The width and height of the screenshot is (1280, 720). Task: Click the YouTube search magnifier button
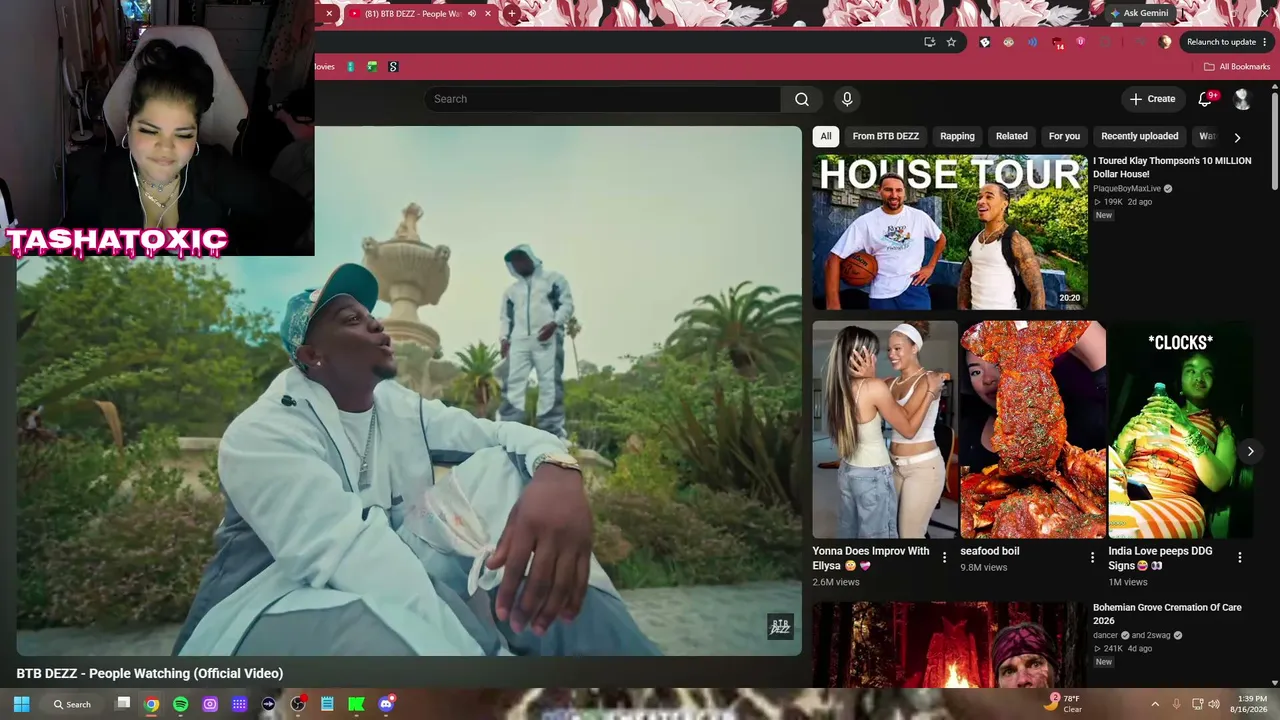(801, 99)
